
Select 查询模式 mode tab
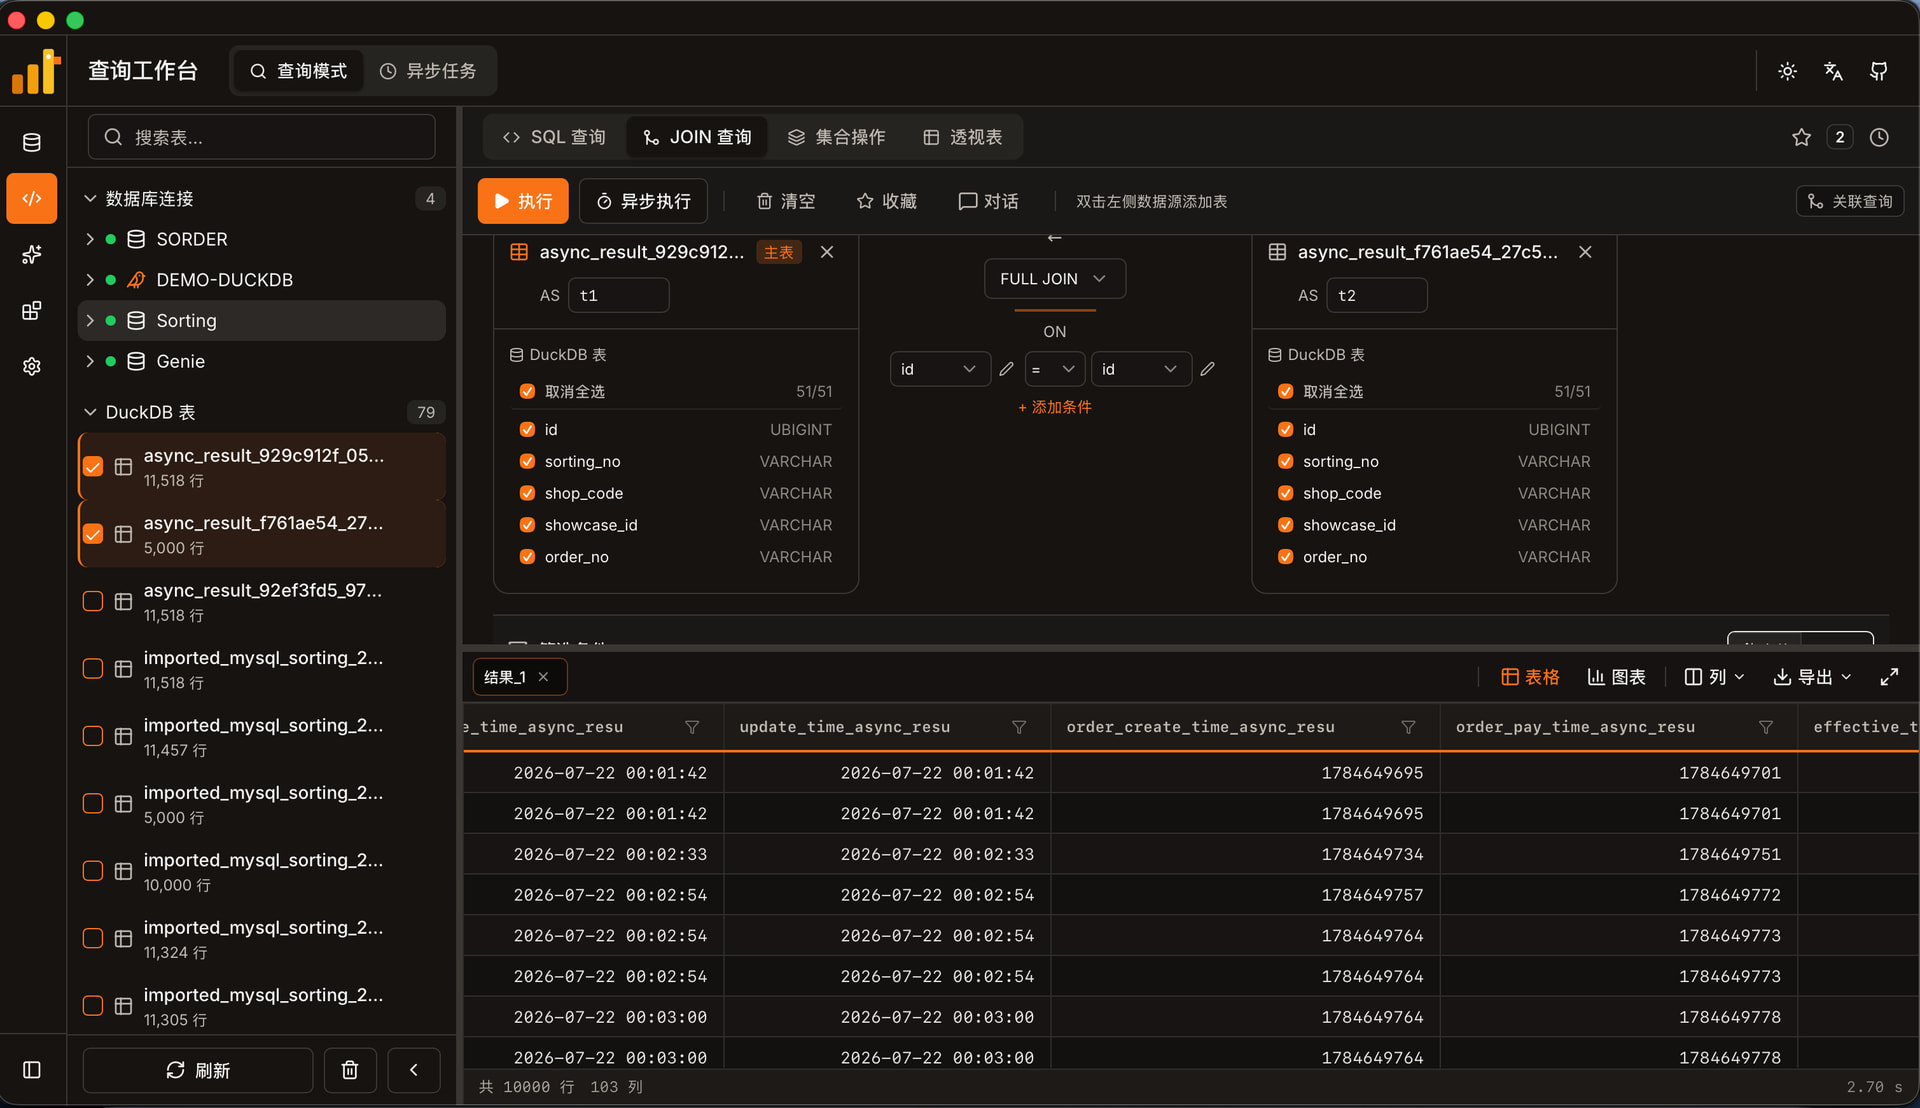298,71
